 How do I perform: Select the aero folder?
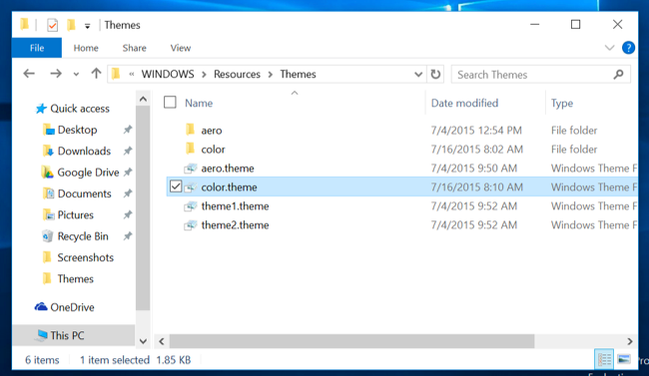[x=212, y=130]
